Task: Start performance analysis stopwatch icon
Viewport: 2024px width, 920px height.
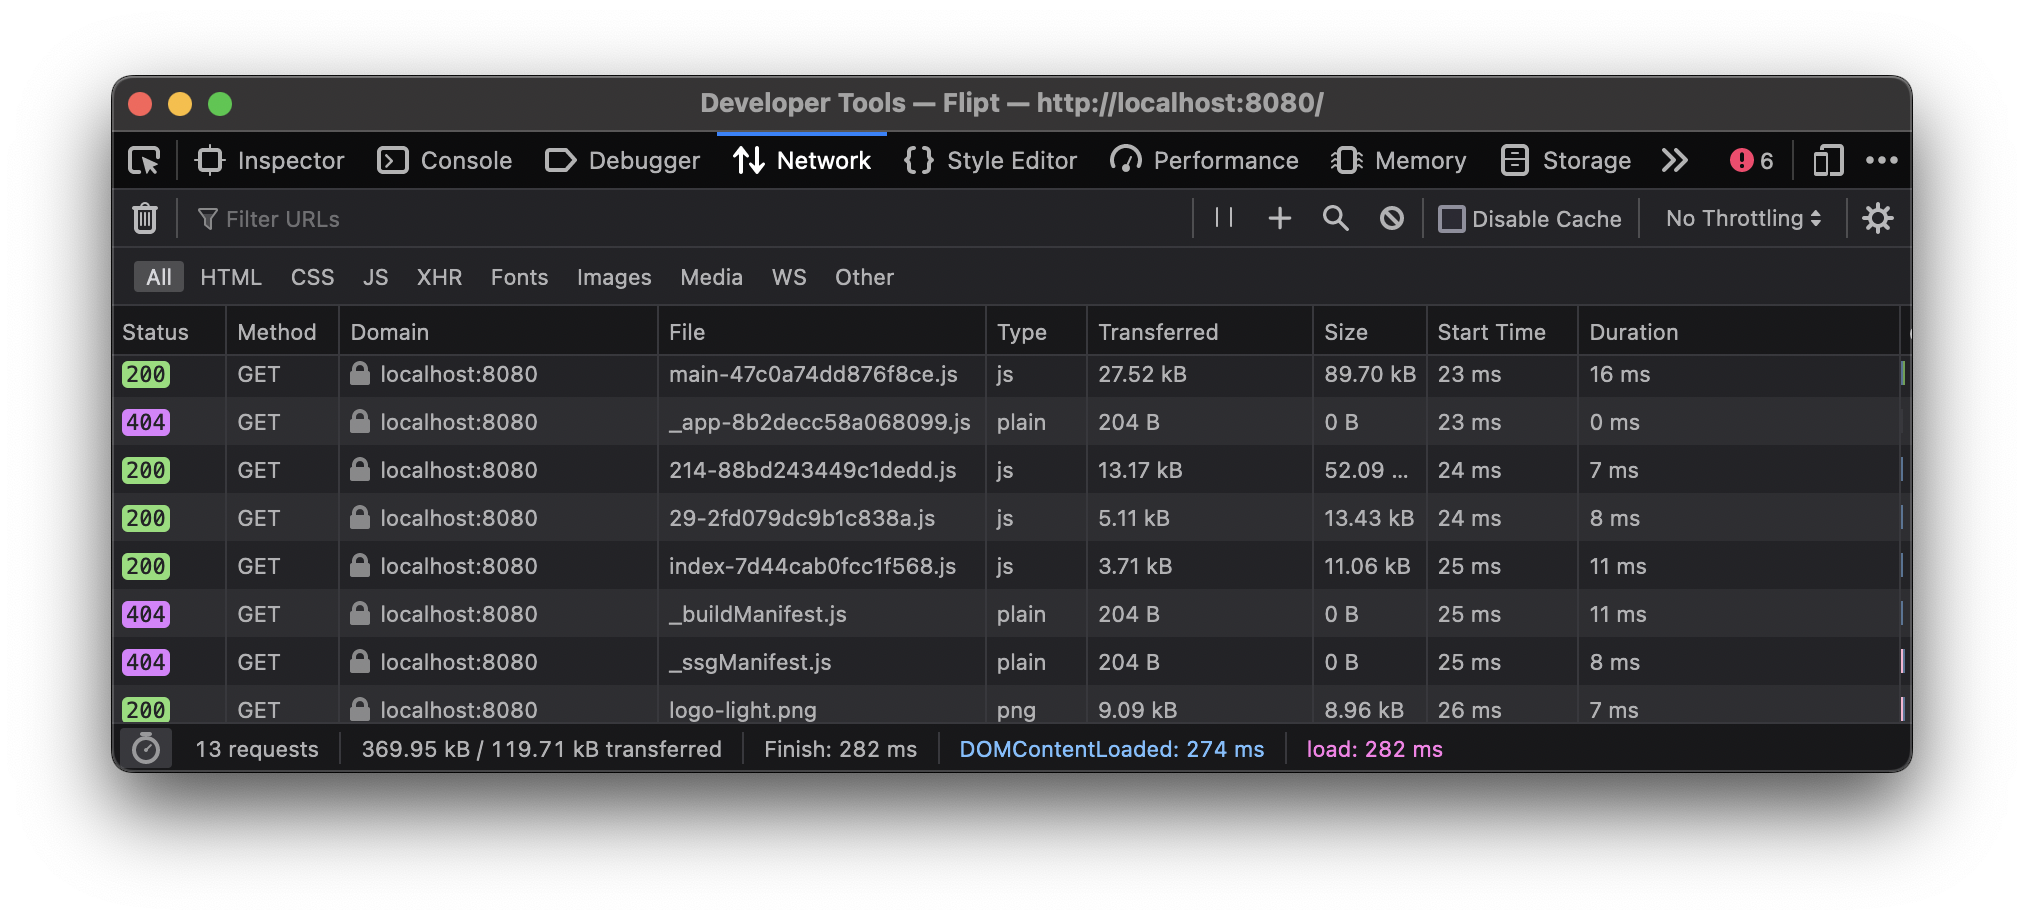Action: click(146, 748)
